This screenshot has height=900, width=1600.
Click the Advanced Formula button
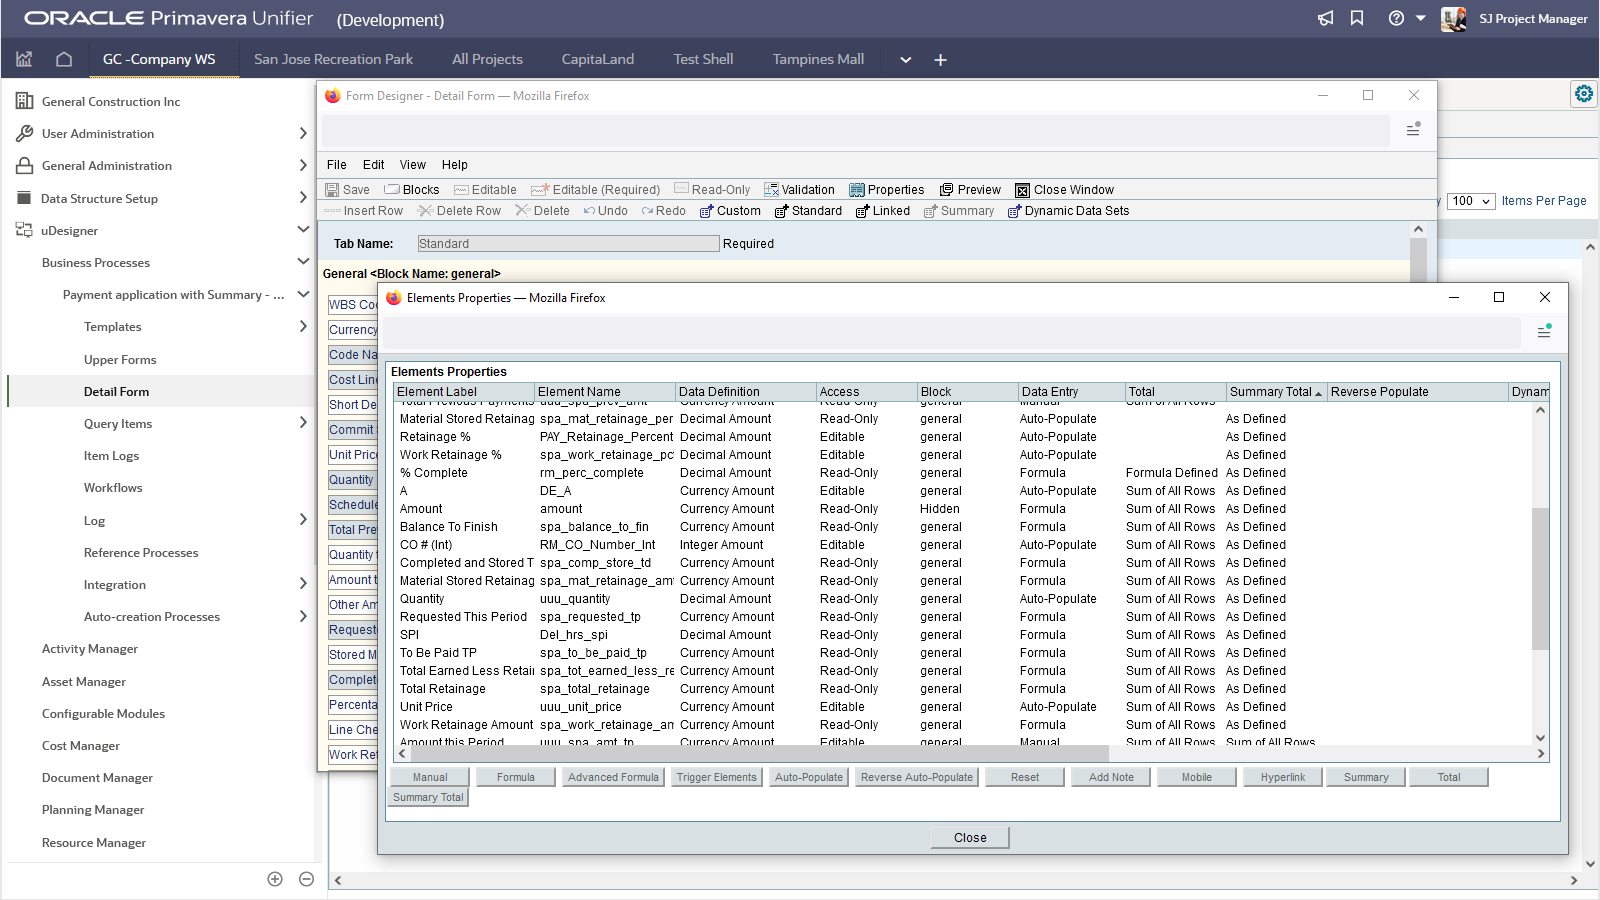(613, 777)
